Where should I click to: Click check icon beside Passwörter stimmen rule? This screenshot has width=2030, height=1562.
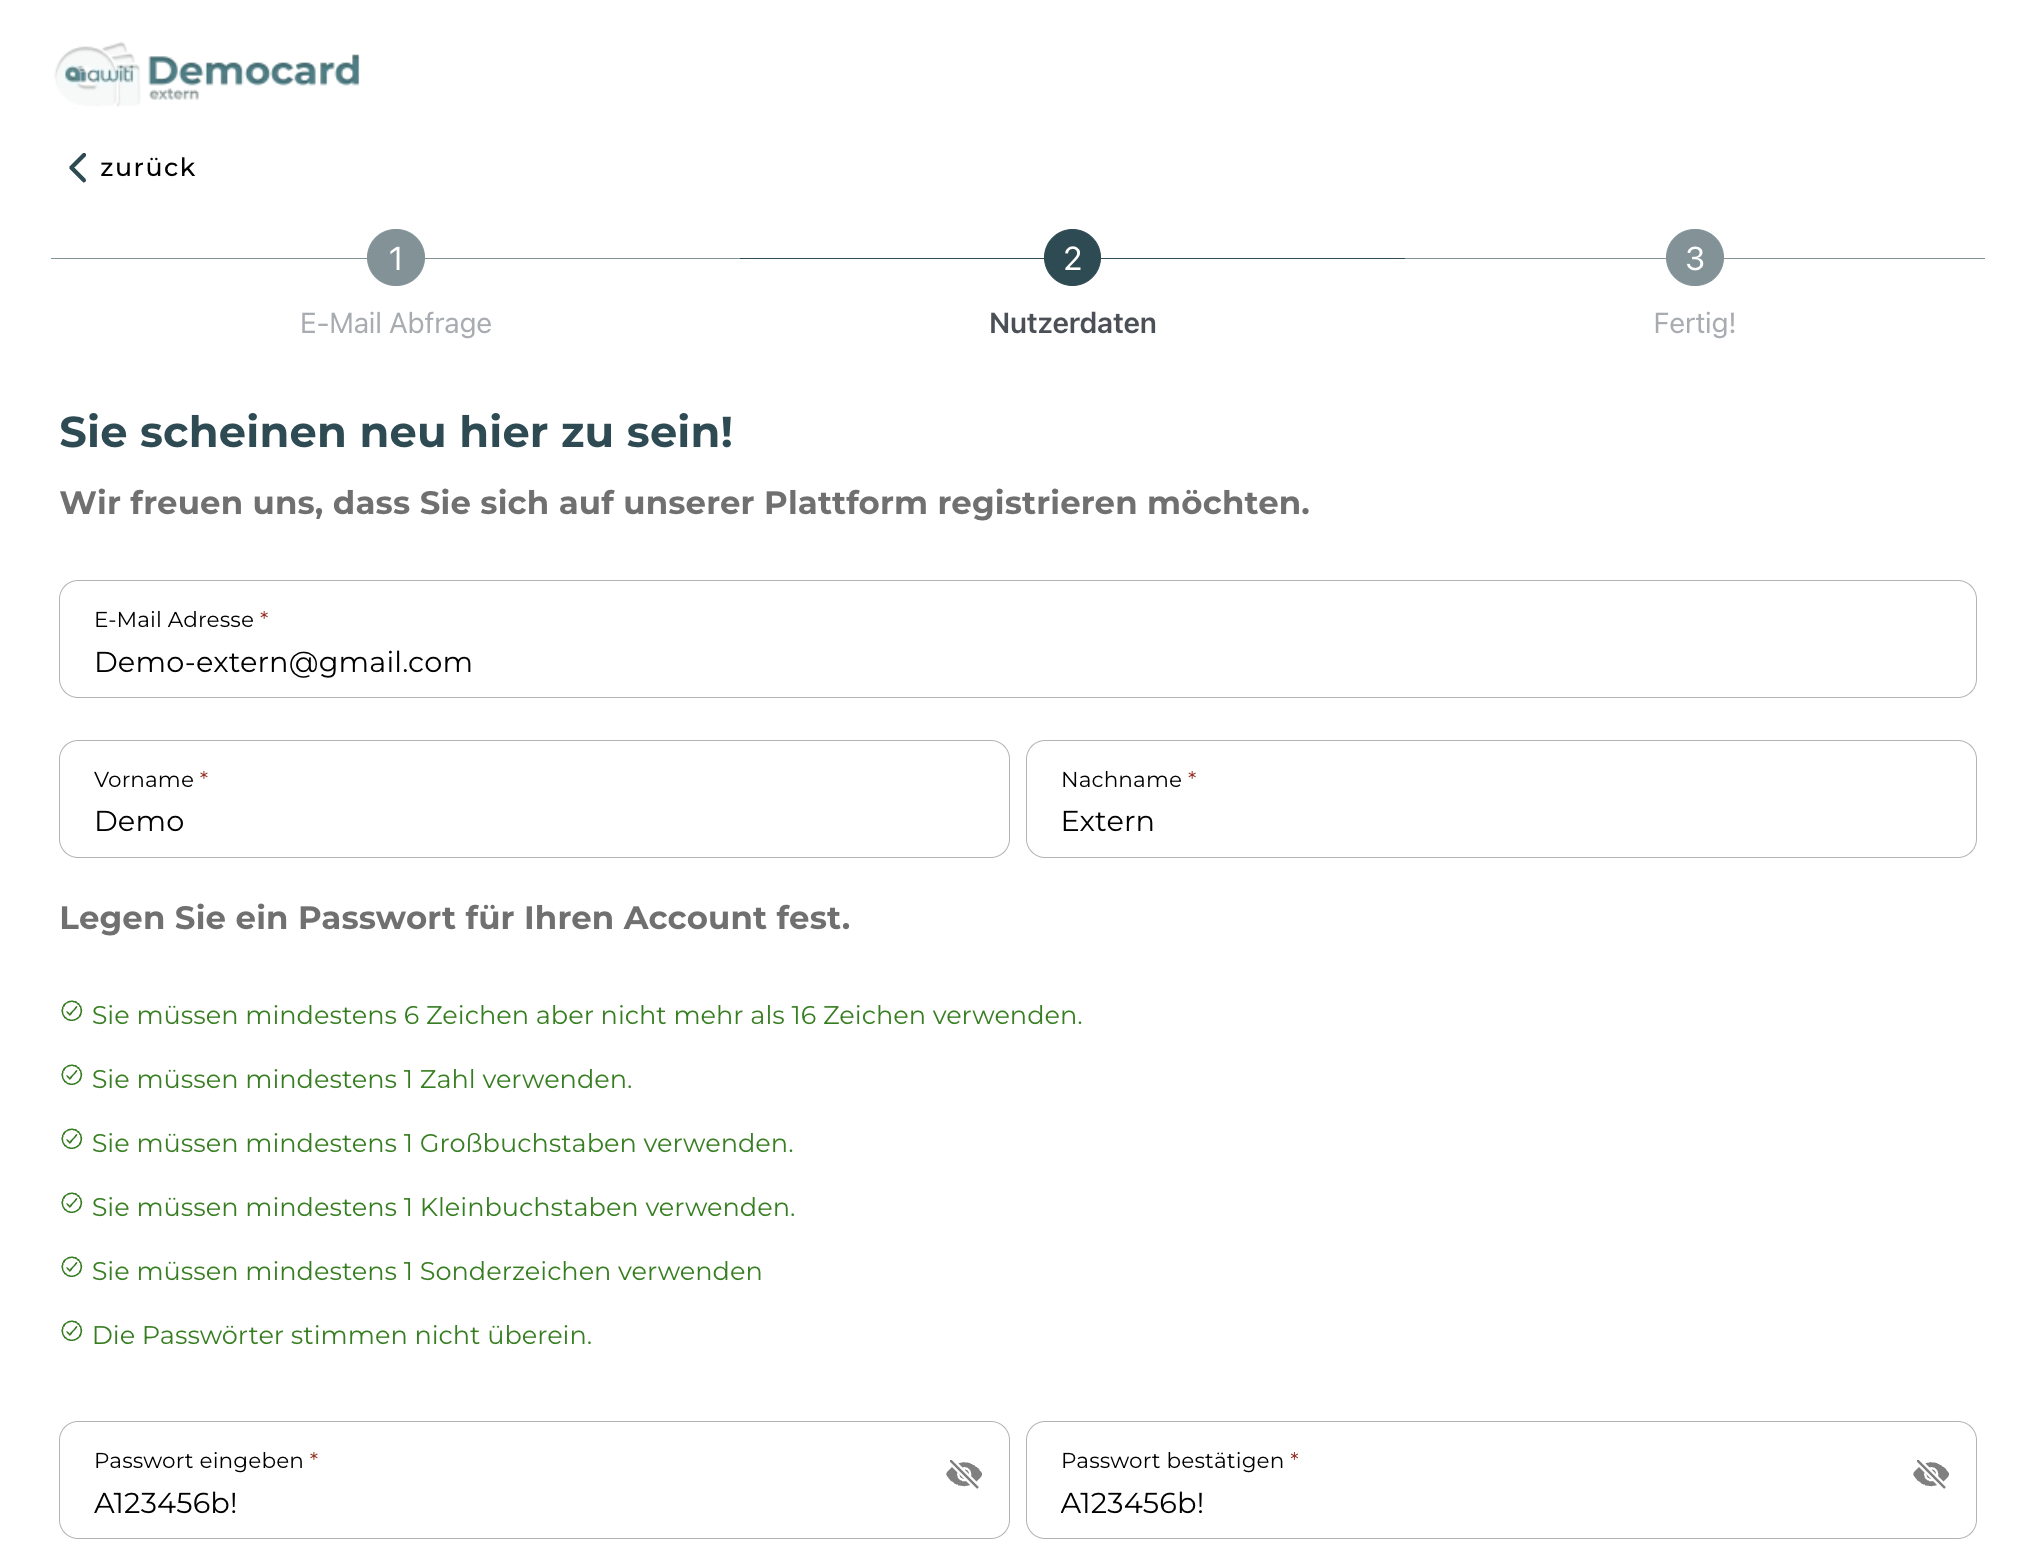point(72,1331)
